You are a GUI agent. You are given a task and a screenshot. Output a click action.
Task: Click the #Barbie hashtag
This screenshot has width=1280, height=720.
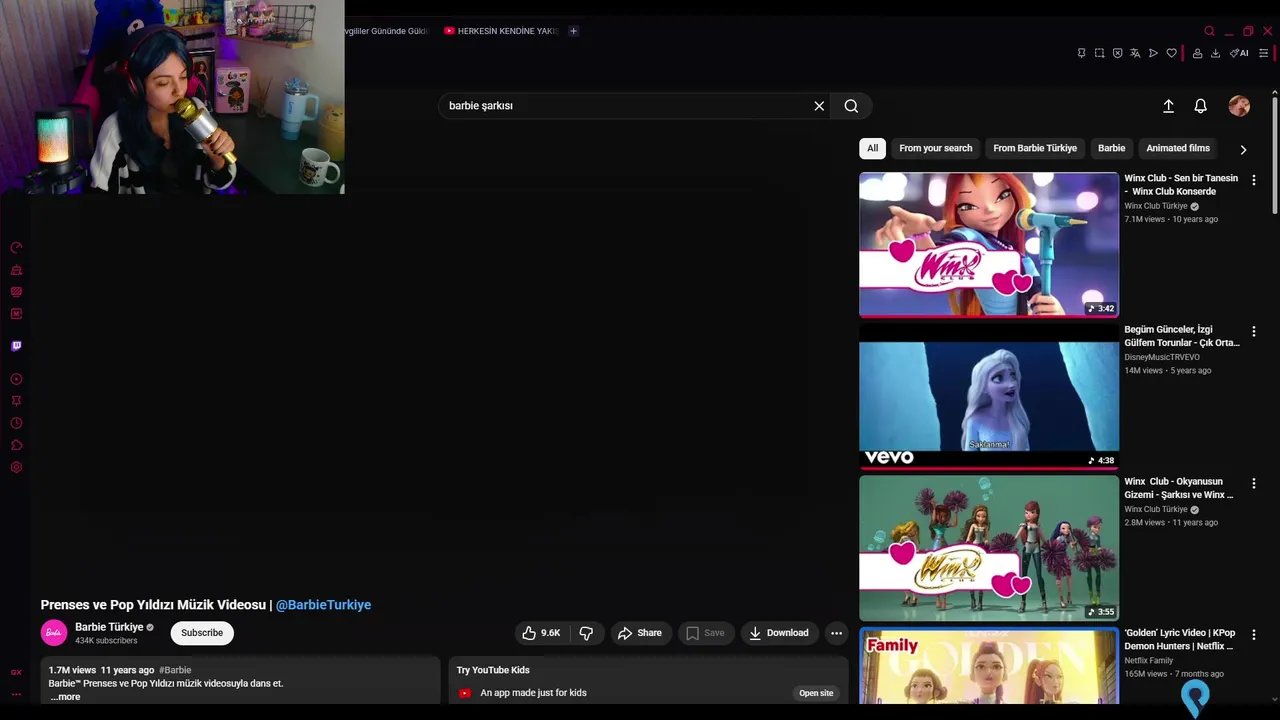pos(175,670)
